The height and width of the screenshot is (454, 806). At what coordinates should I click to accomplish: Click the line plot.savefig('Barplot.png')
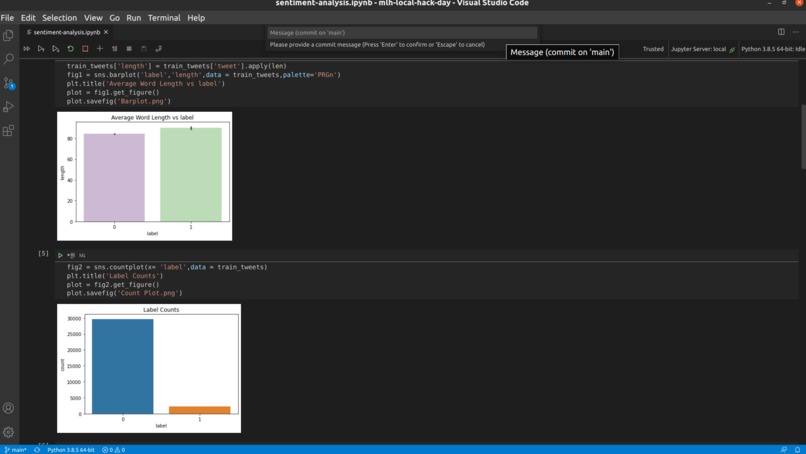point(119,101)
